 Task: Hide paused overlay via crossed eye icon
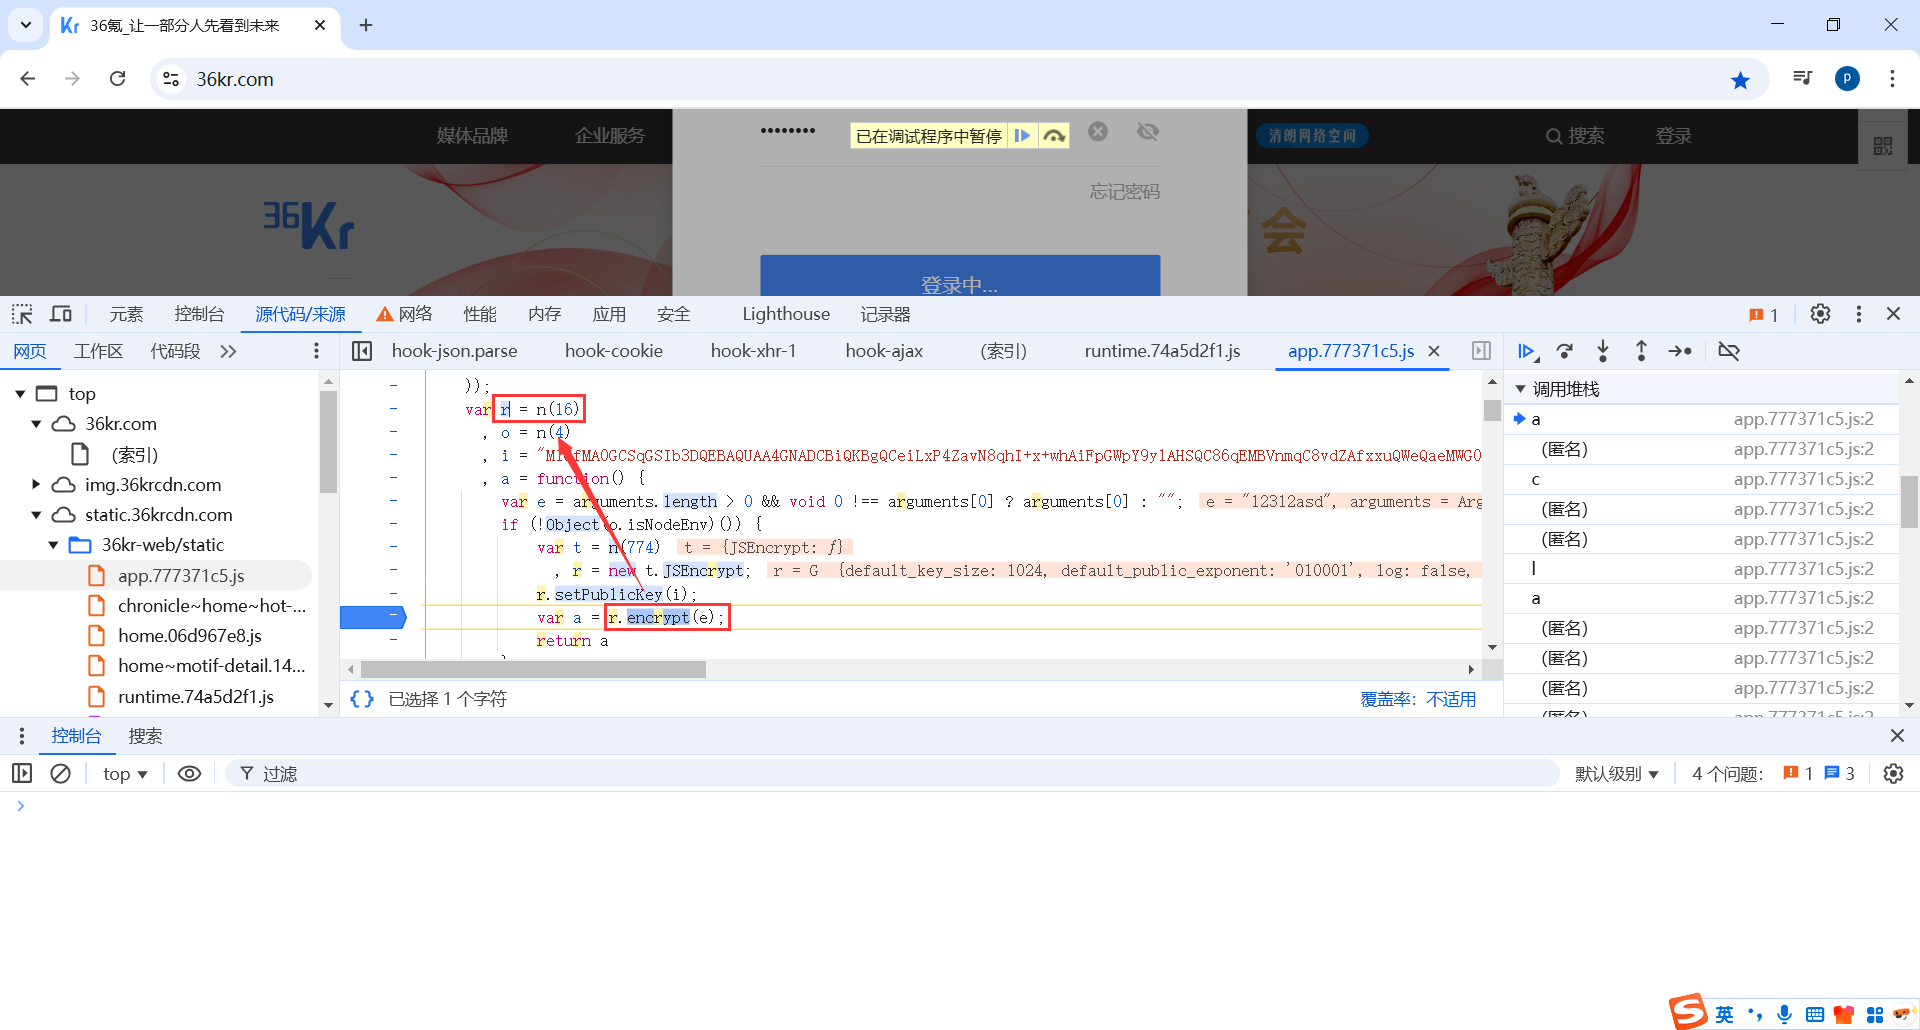click(1147, 131)
